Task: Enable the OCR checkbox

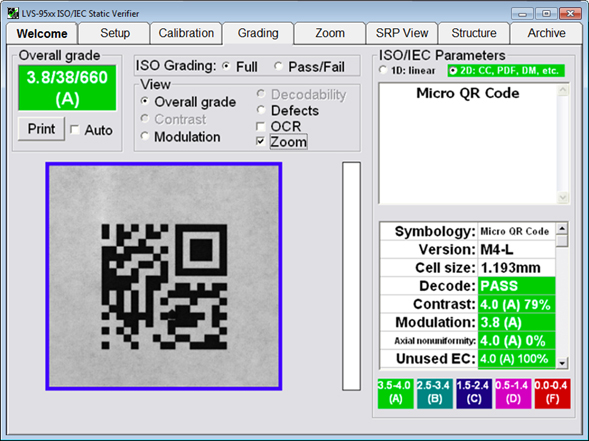Action: point(260,126)
